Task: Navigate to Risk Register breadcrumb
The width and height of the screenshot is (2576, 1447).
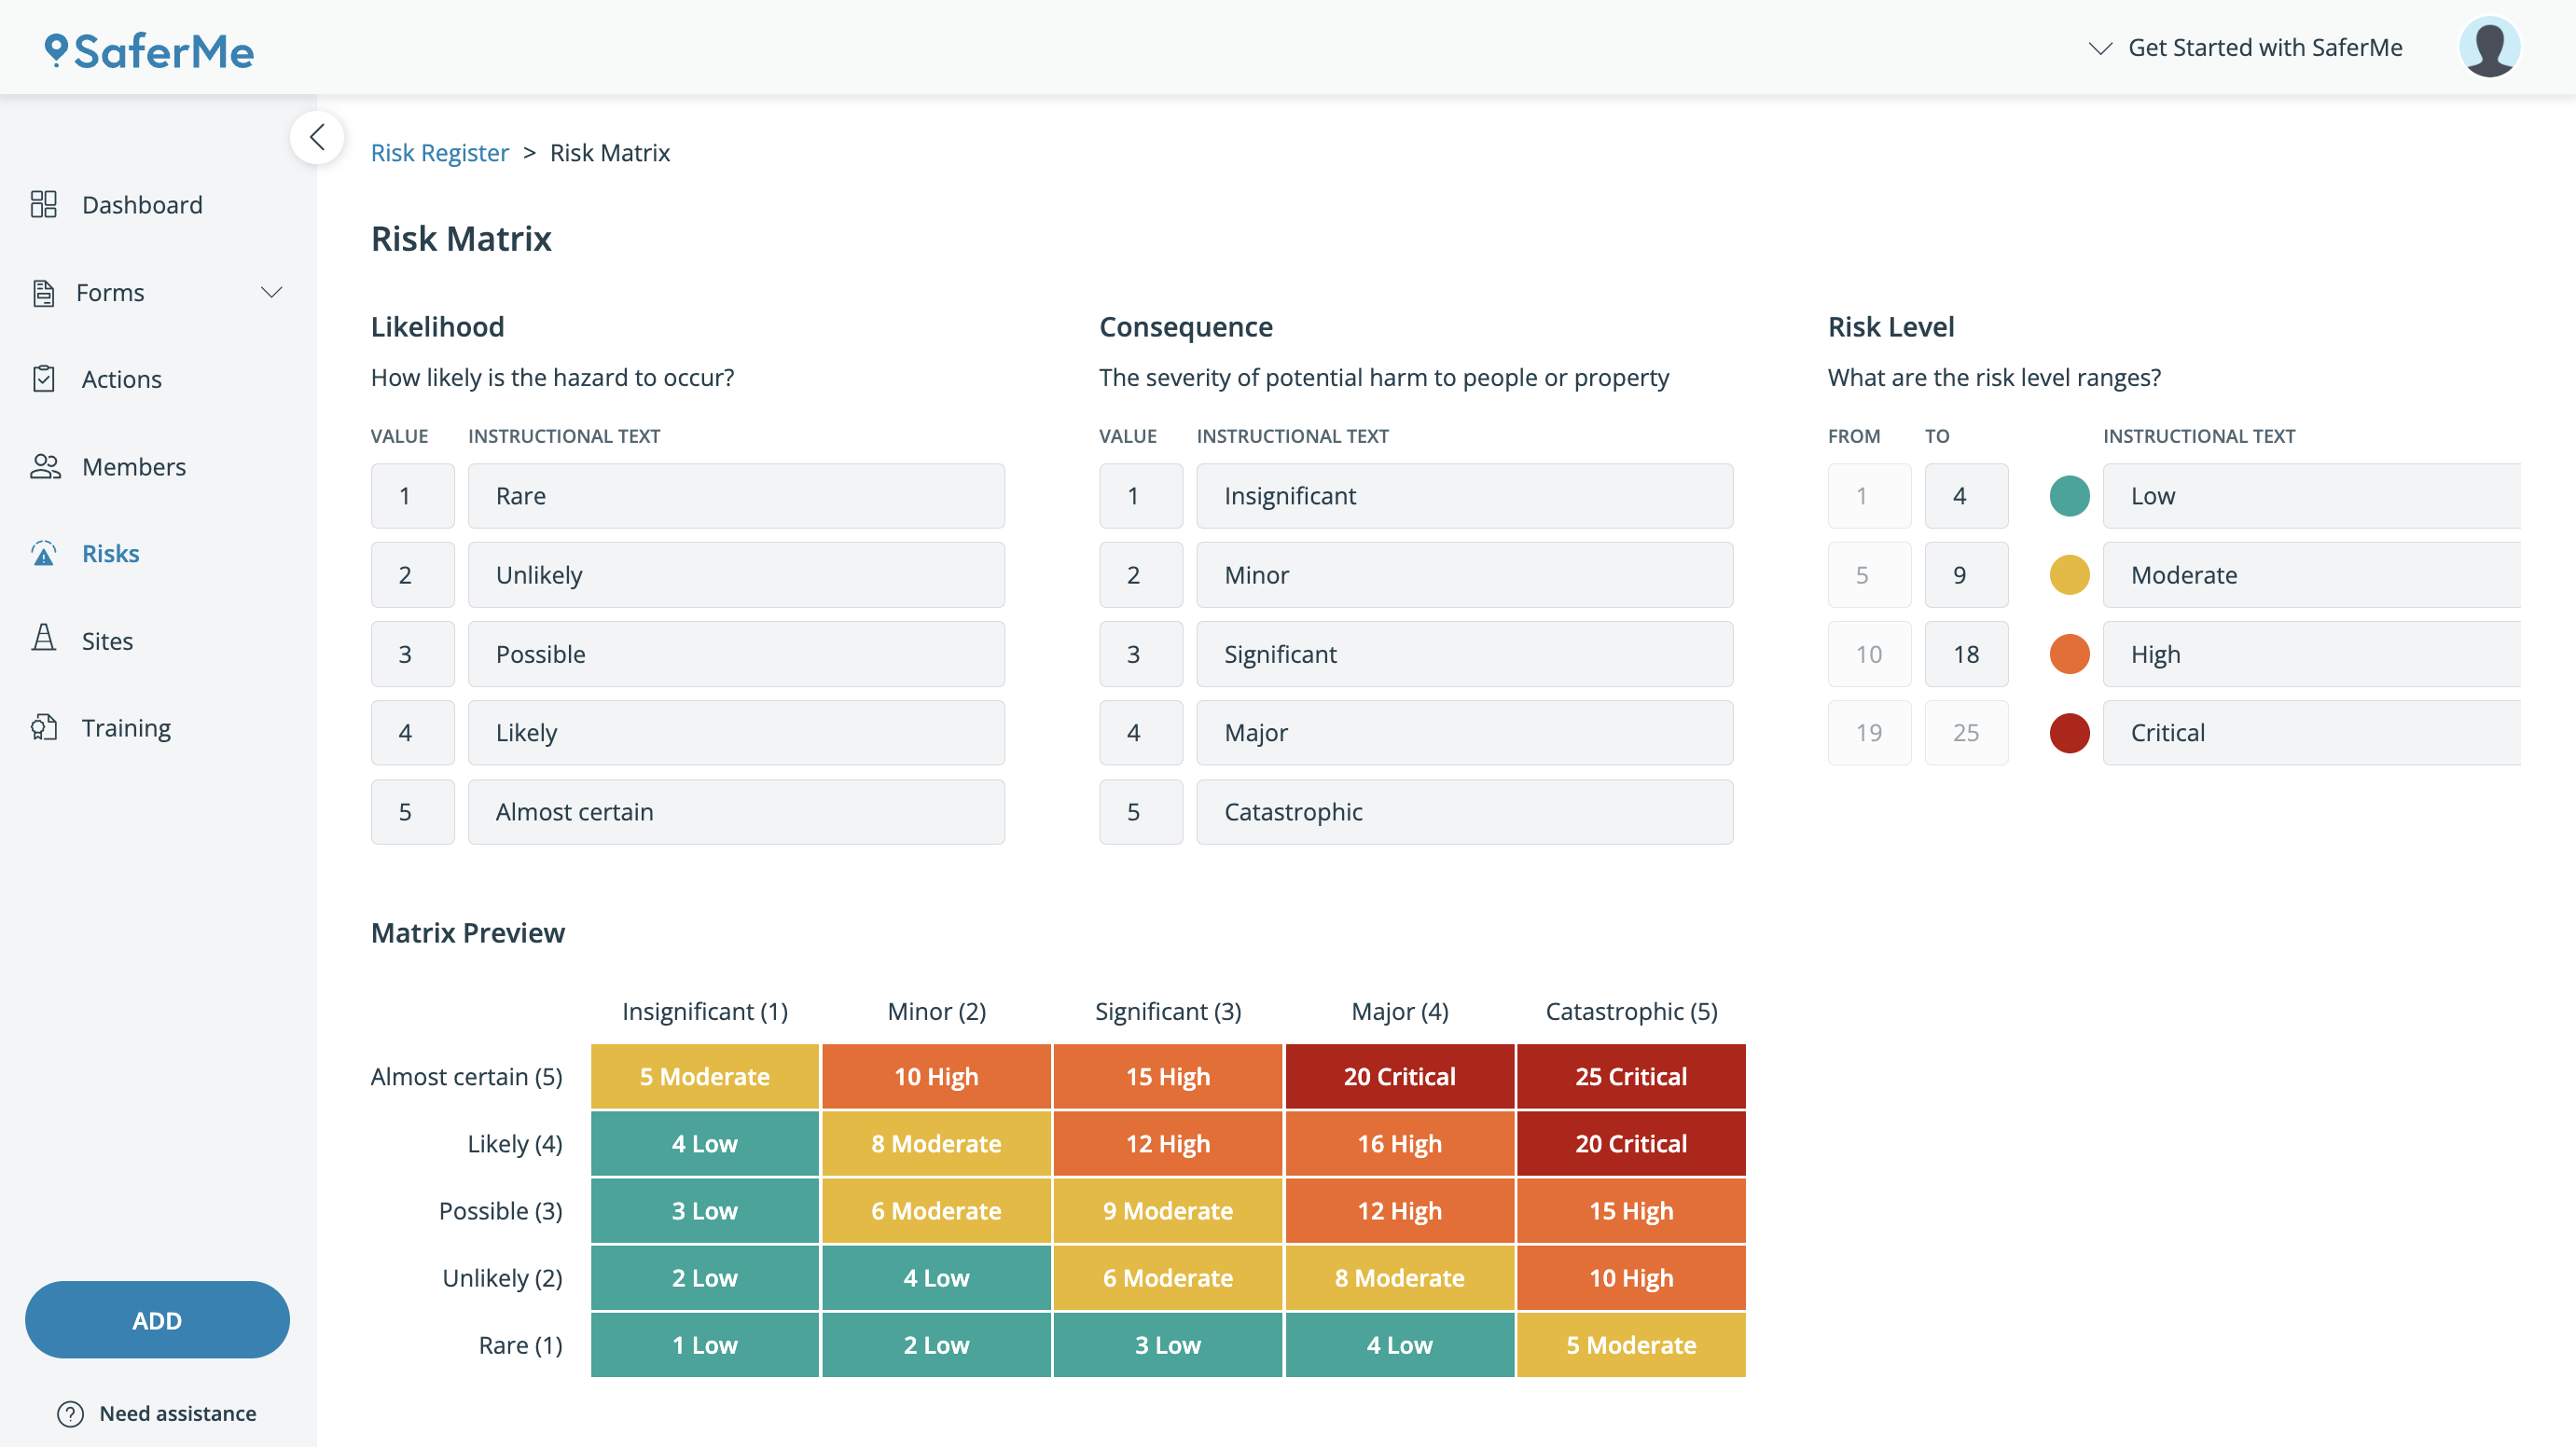Action: tap(440, 152)
